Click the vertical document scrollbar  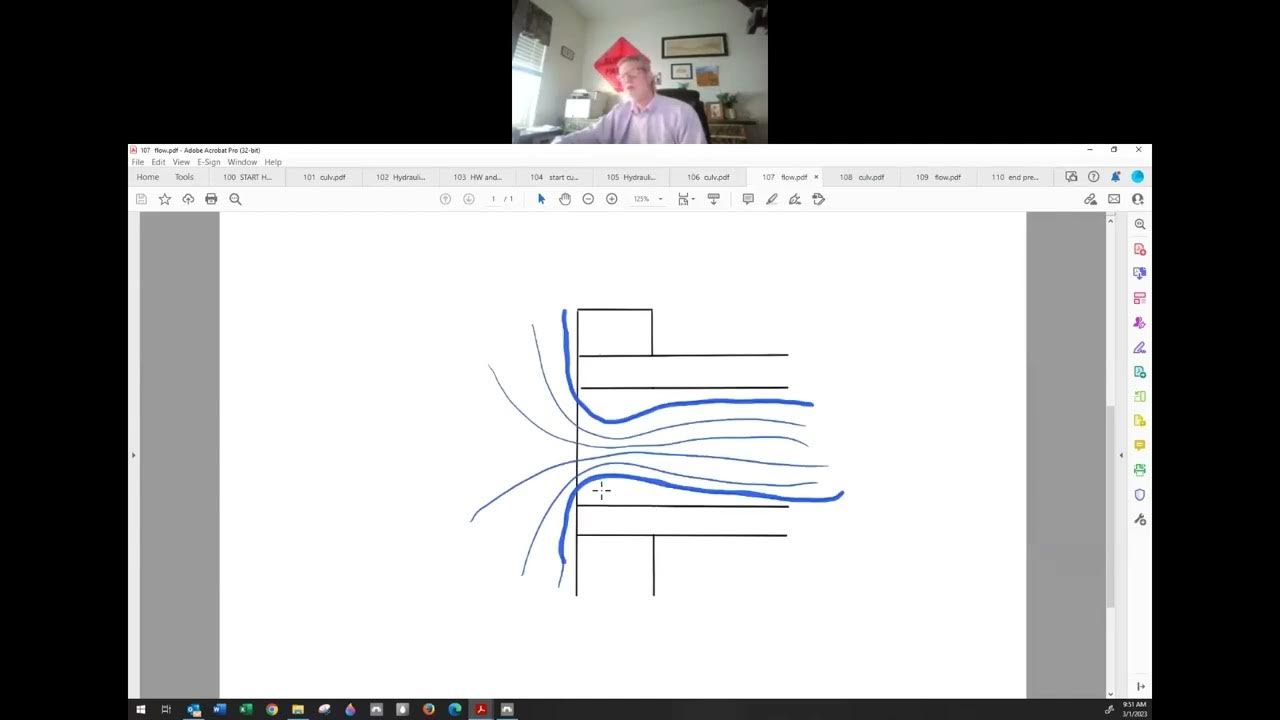[1110, 505]
